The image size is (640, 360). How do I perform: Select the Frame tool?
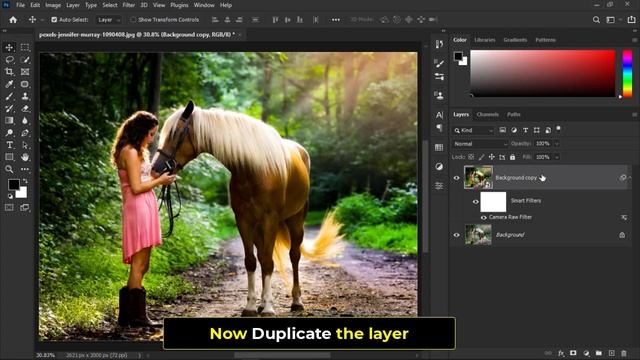tap(25, 72)
